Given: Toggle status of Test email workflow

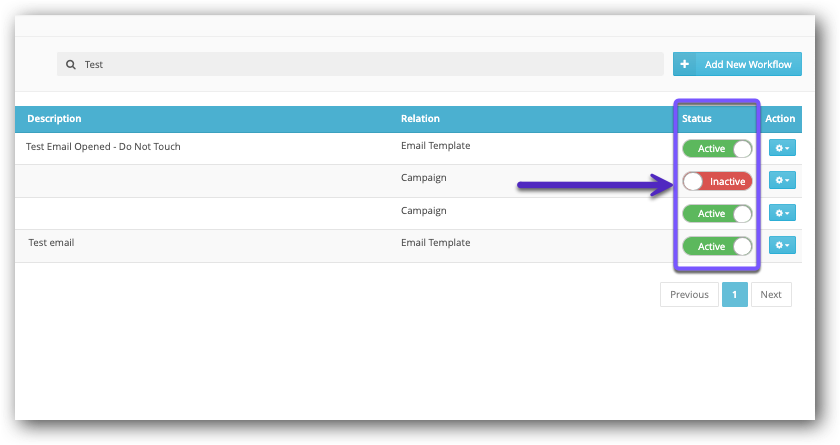Looking at the screenshot, I should (717, 246).
